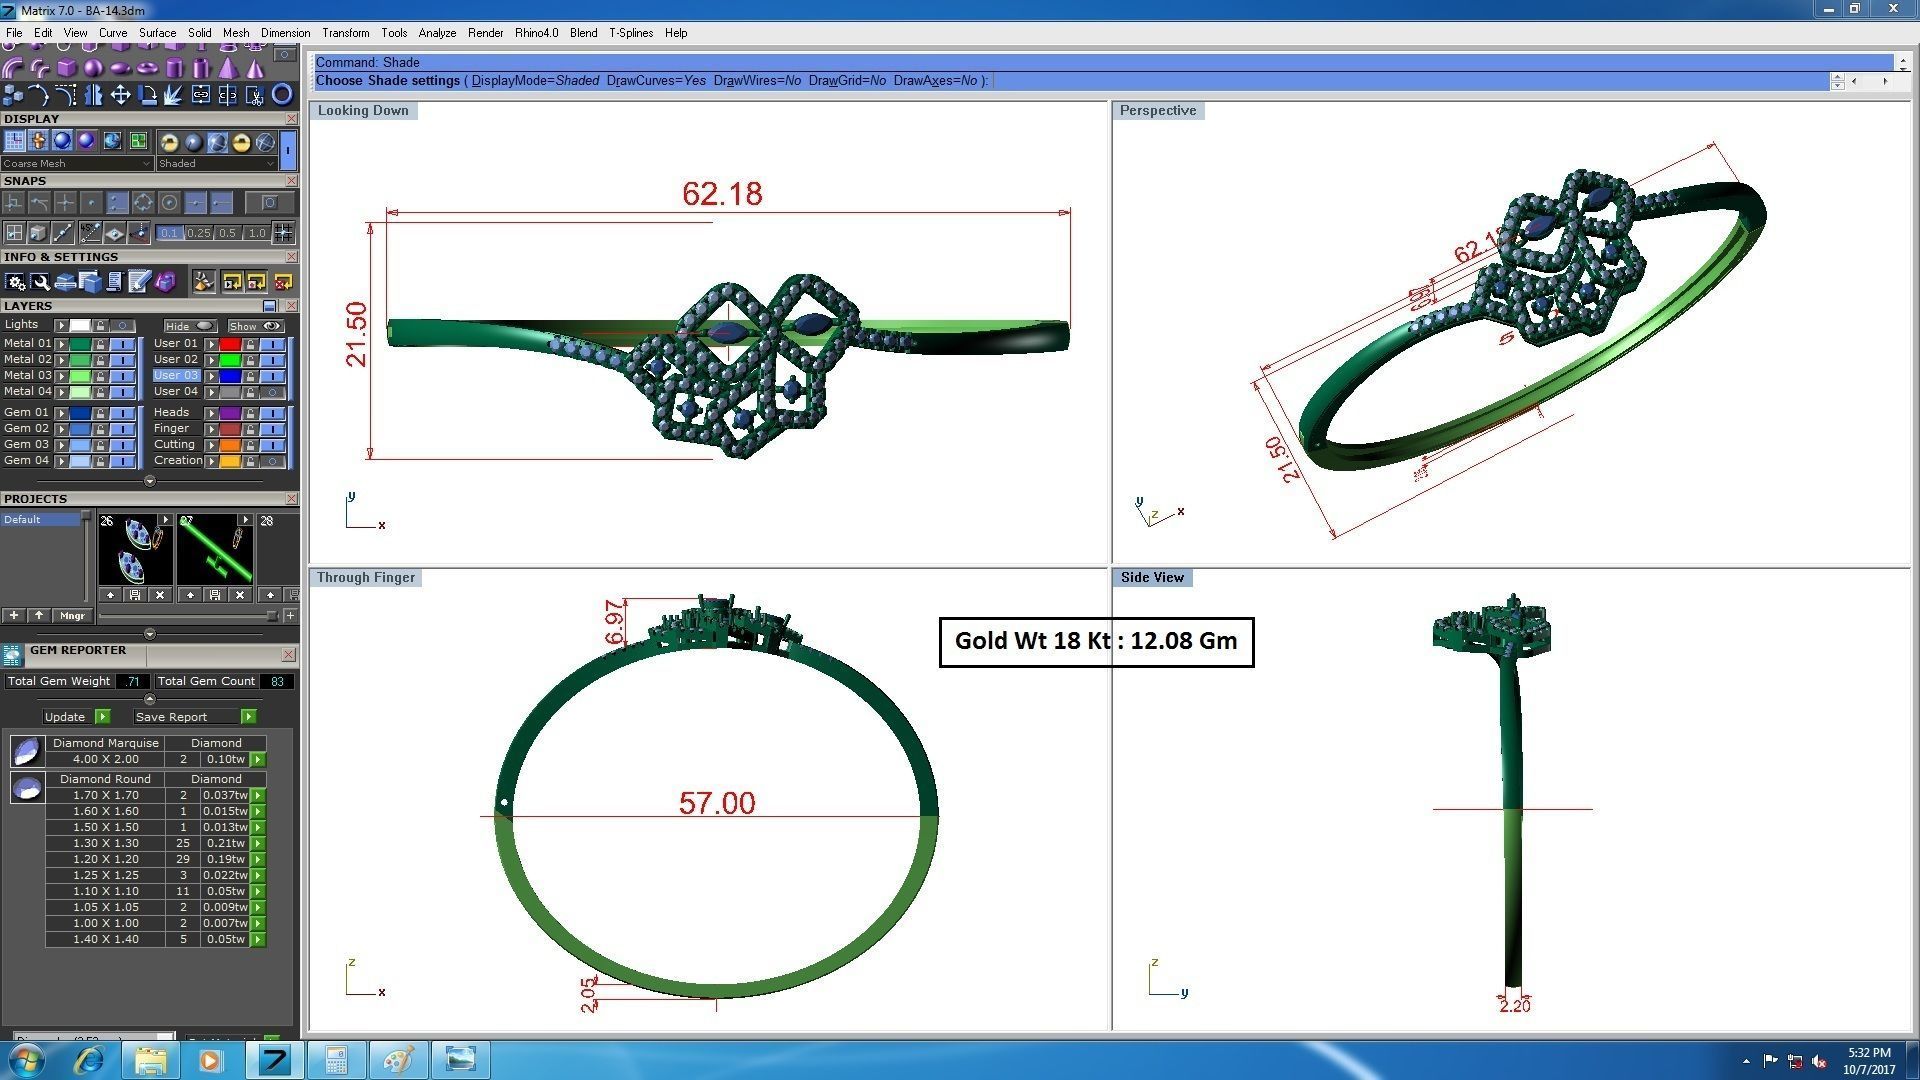Viewport: 1920px width, 1080px height.
Task: Select the purple sphere solid tool
Action: [93, 68]
